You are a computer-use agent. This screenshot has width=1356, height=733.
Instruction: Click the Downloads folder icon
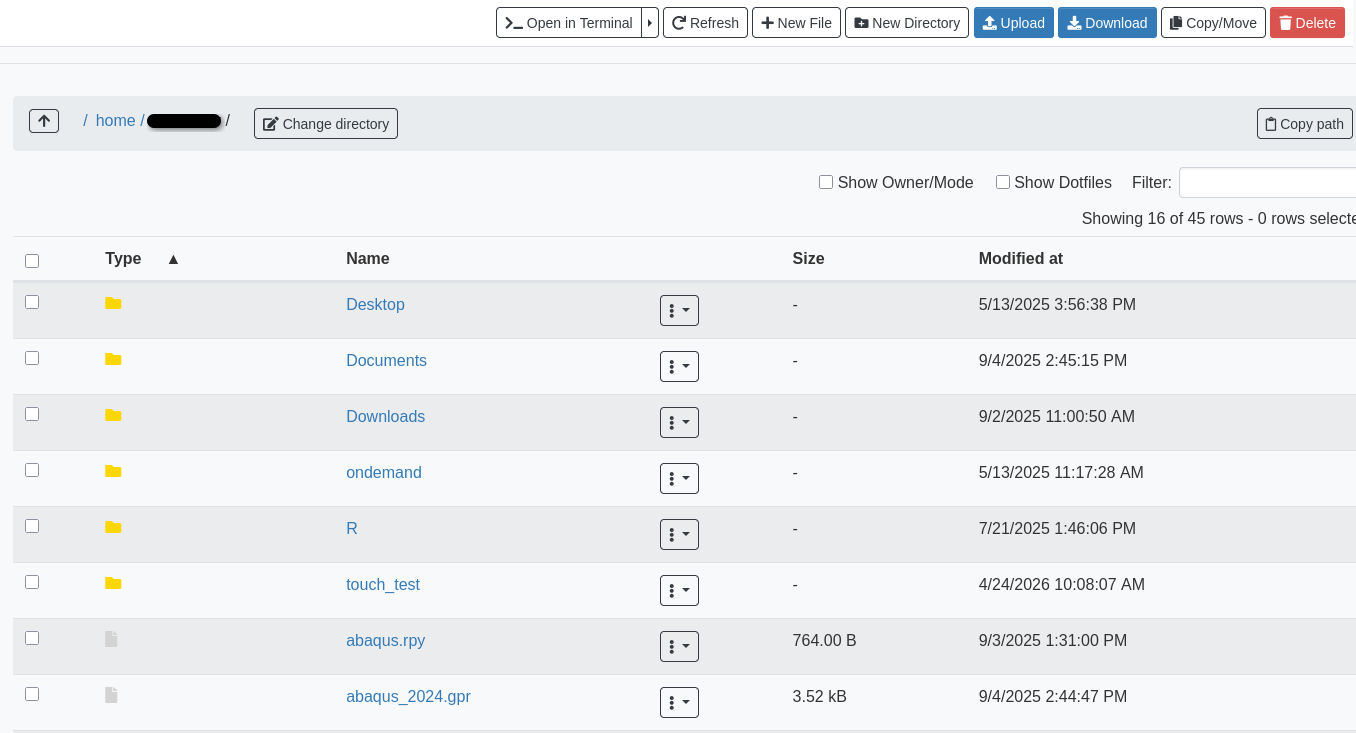point(113,415)
